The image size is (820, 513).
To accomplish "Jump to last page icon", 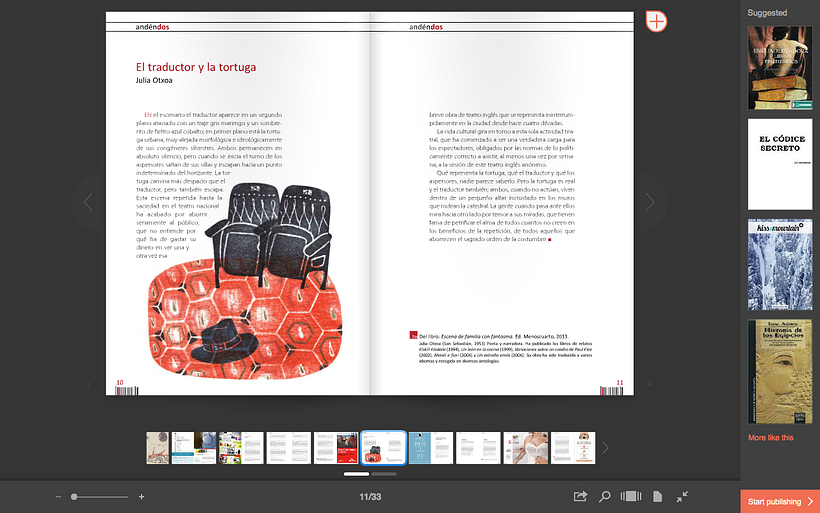I will click(650, 384).
